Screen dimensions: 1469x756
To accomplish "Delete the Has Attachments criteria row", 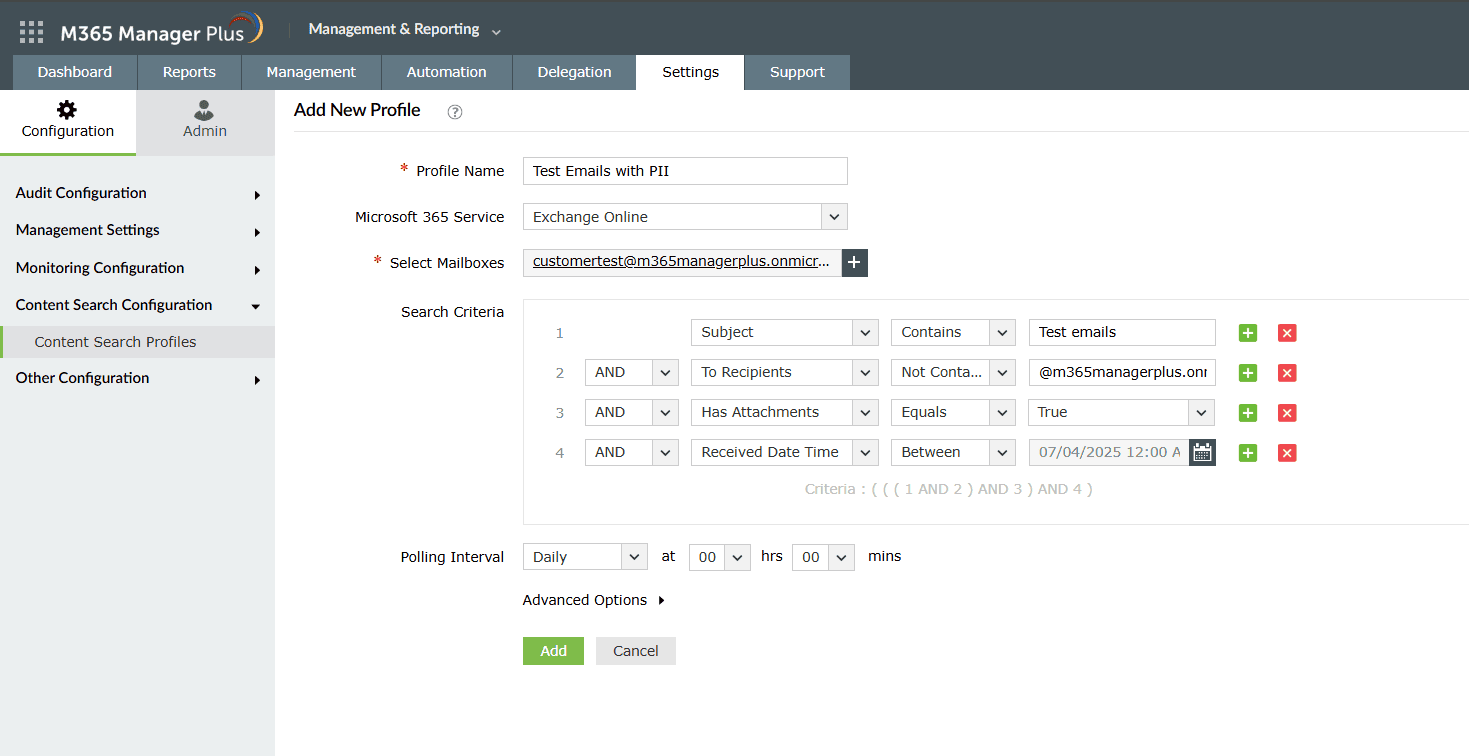I will 1287,413.
